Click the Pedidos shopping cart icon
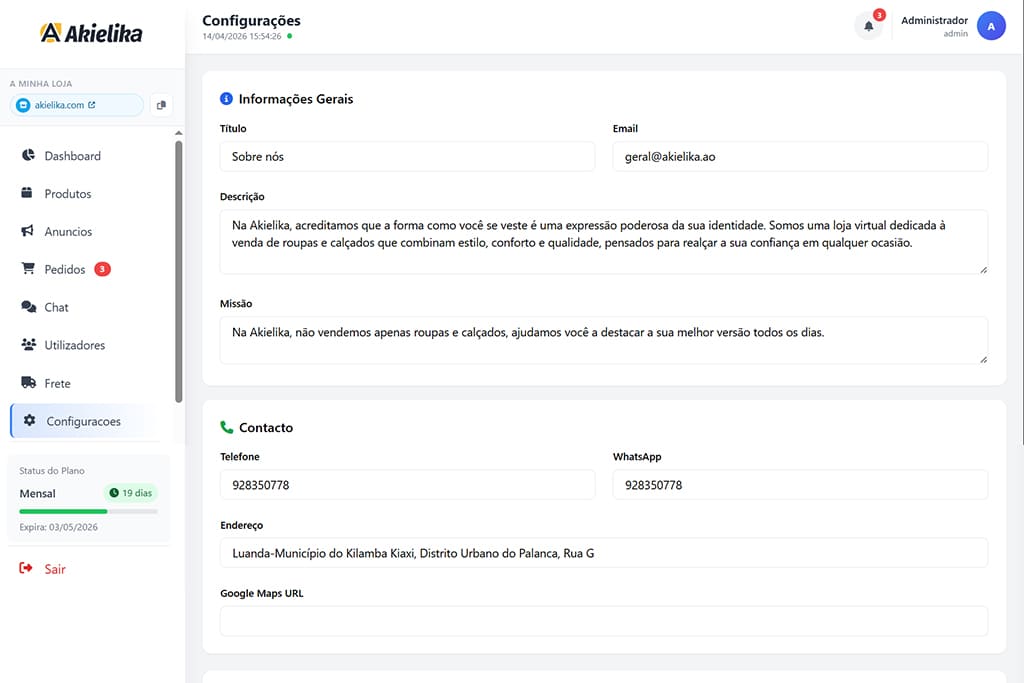The width and height of the screenshot is (1024, 683). [28, 269]
